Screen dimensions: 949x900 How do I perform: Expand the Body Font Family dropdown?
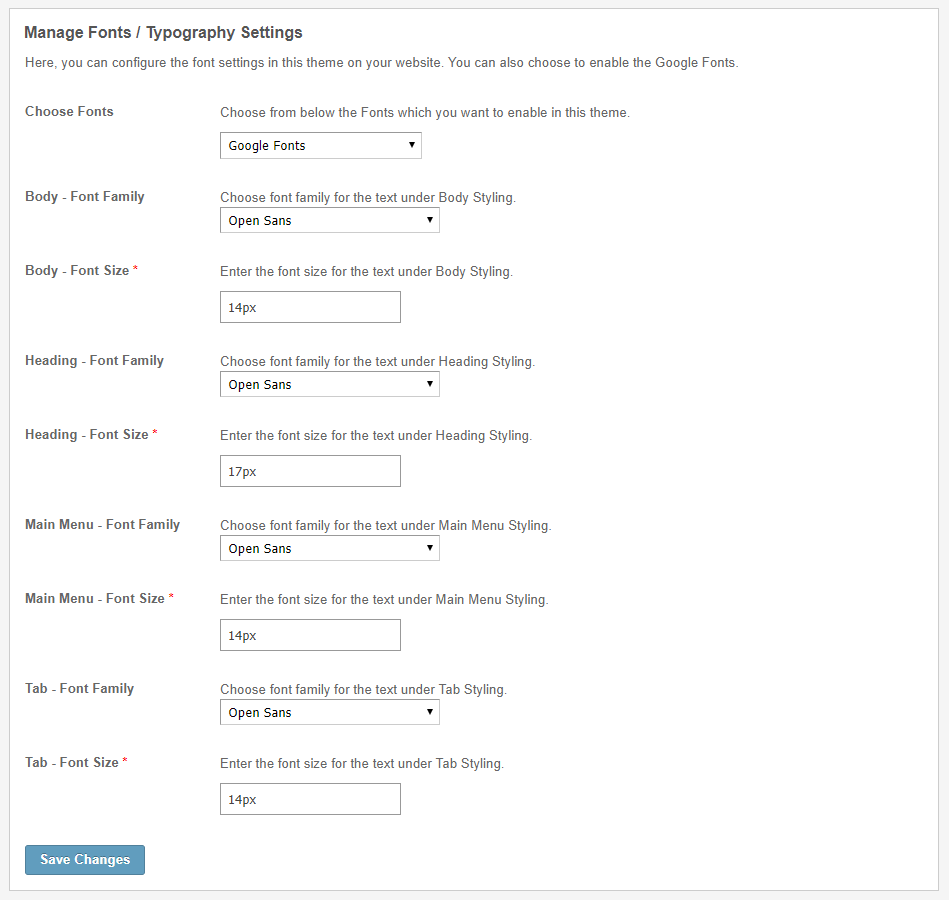(x=329, y=221)
